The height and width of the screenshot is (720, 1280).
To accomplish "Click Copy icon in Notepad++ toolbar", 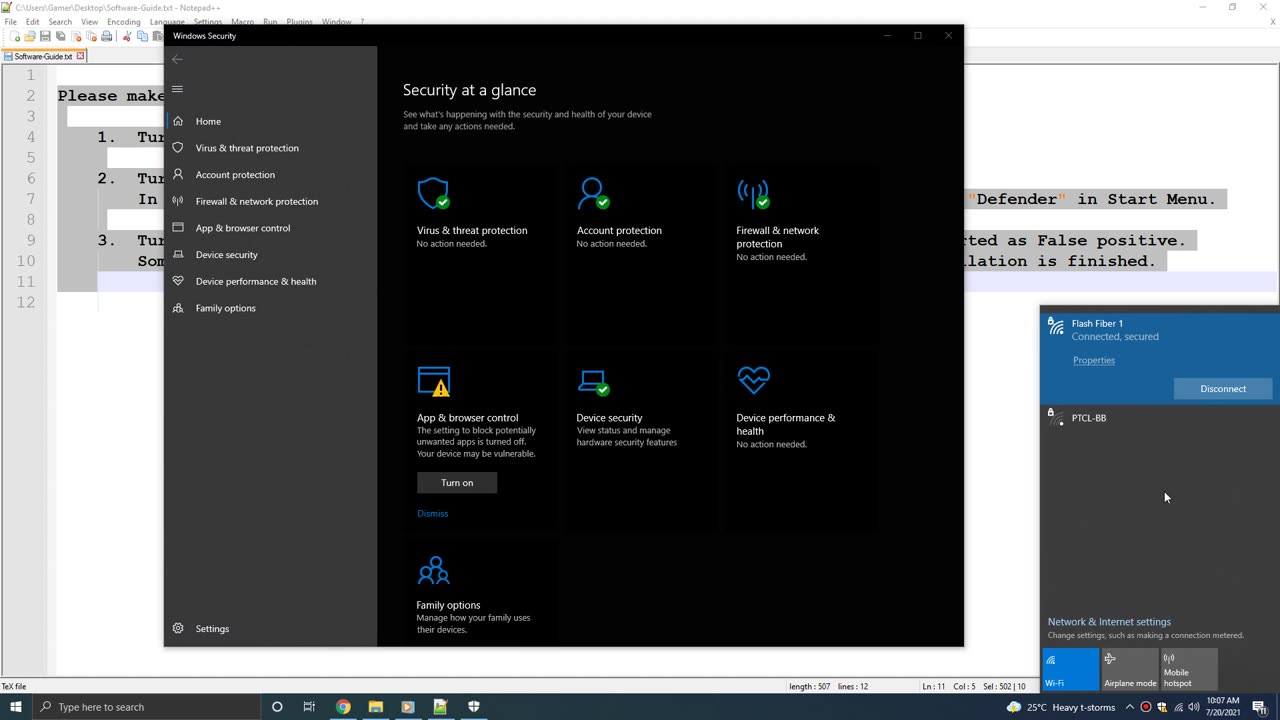I will point(142,36).
